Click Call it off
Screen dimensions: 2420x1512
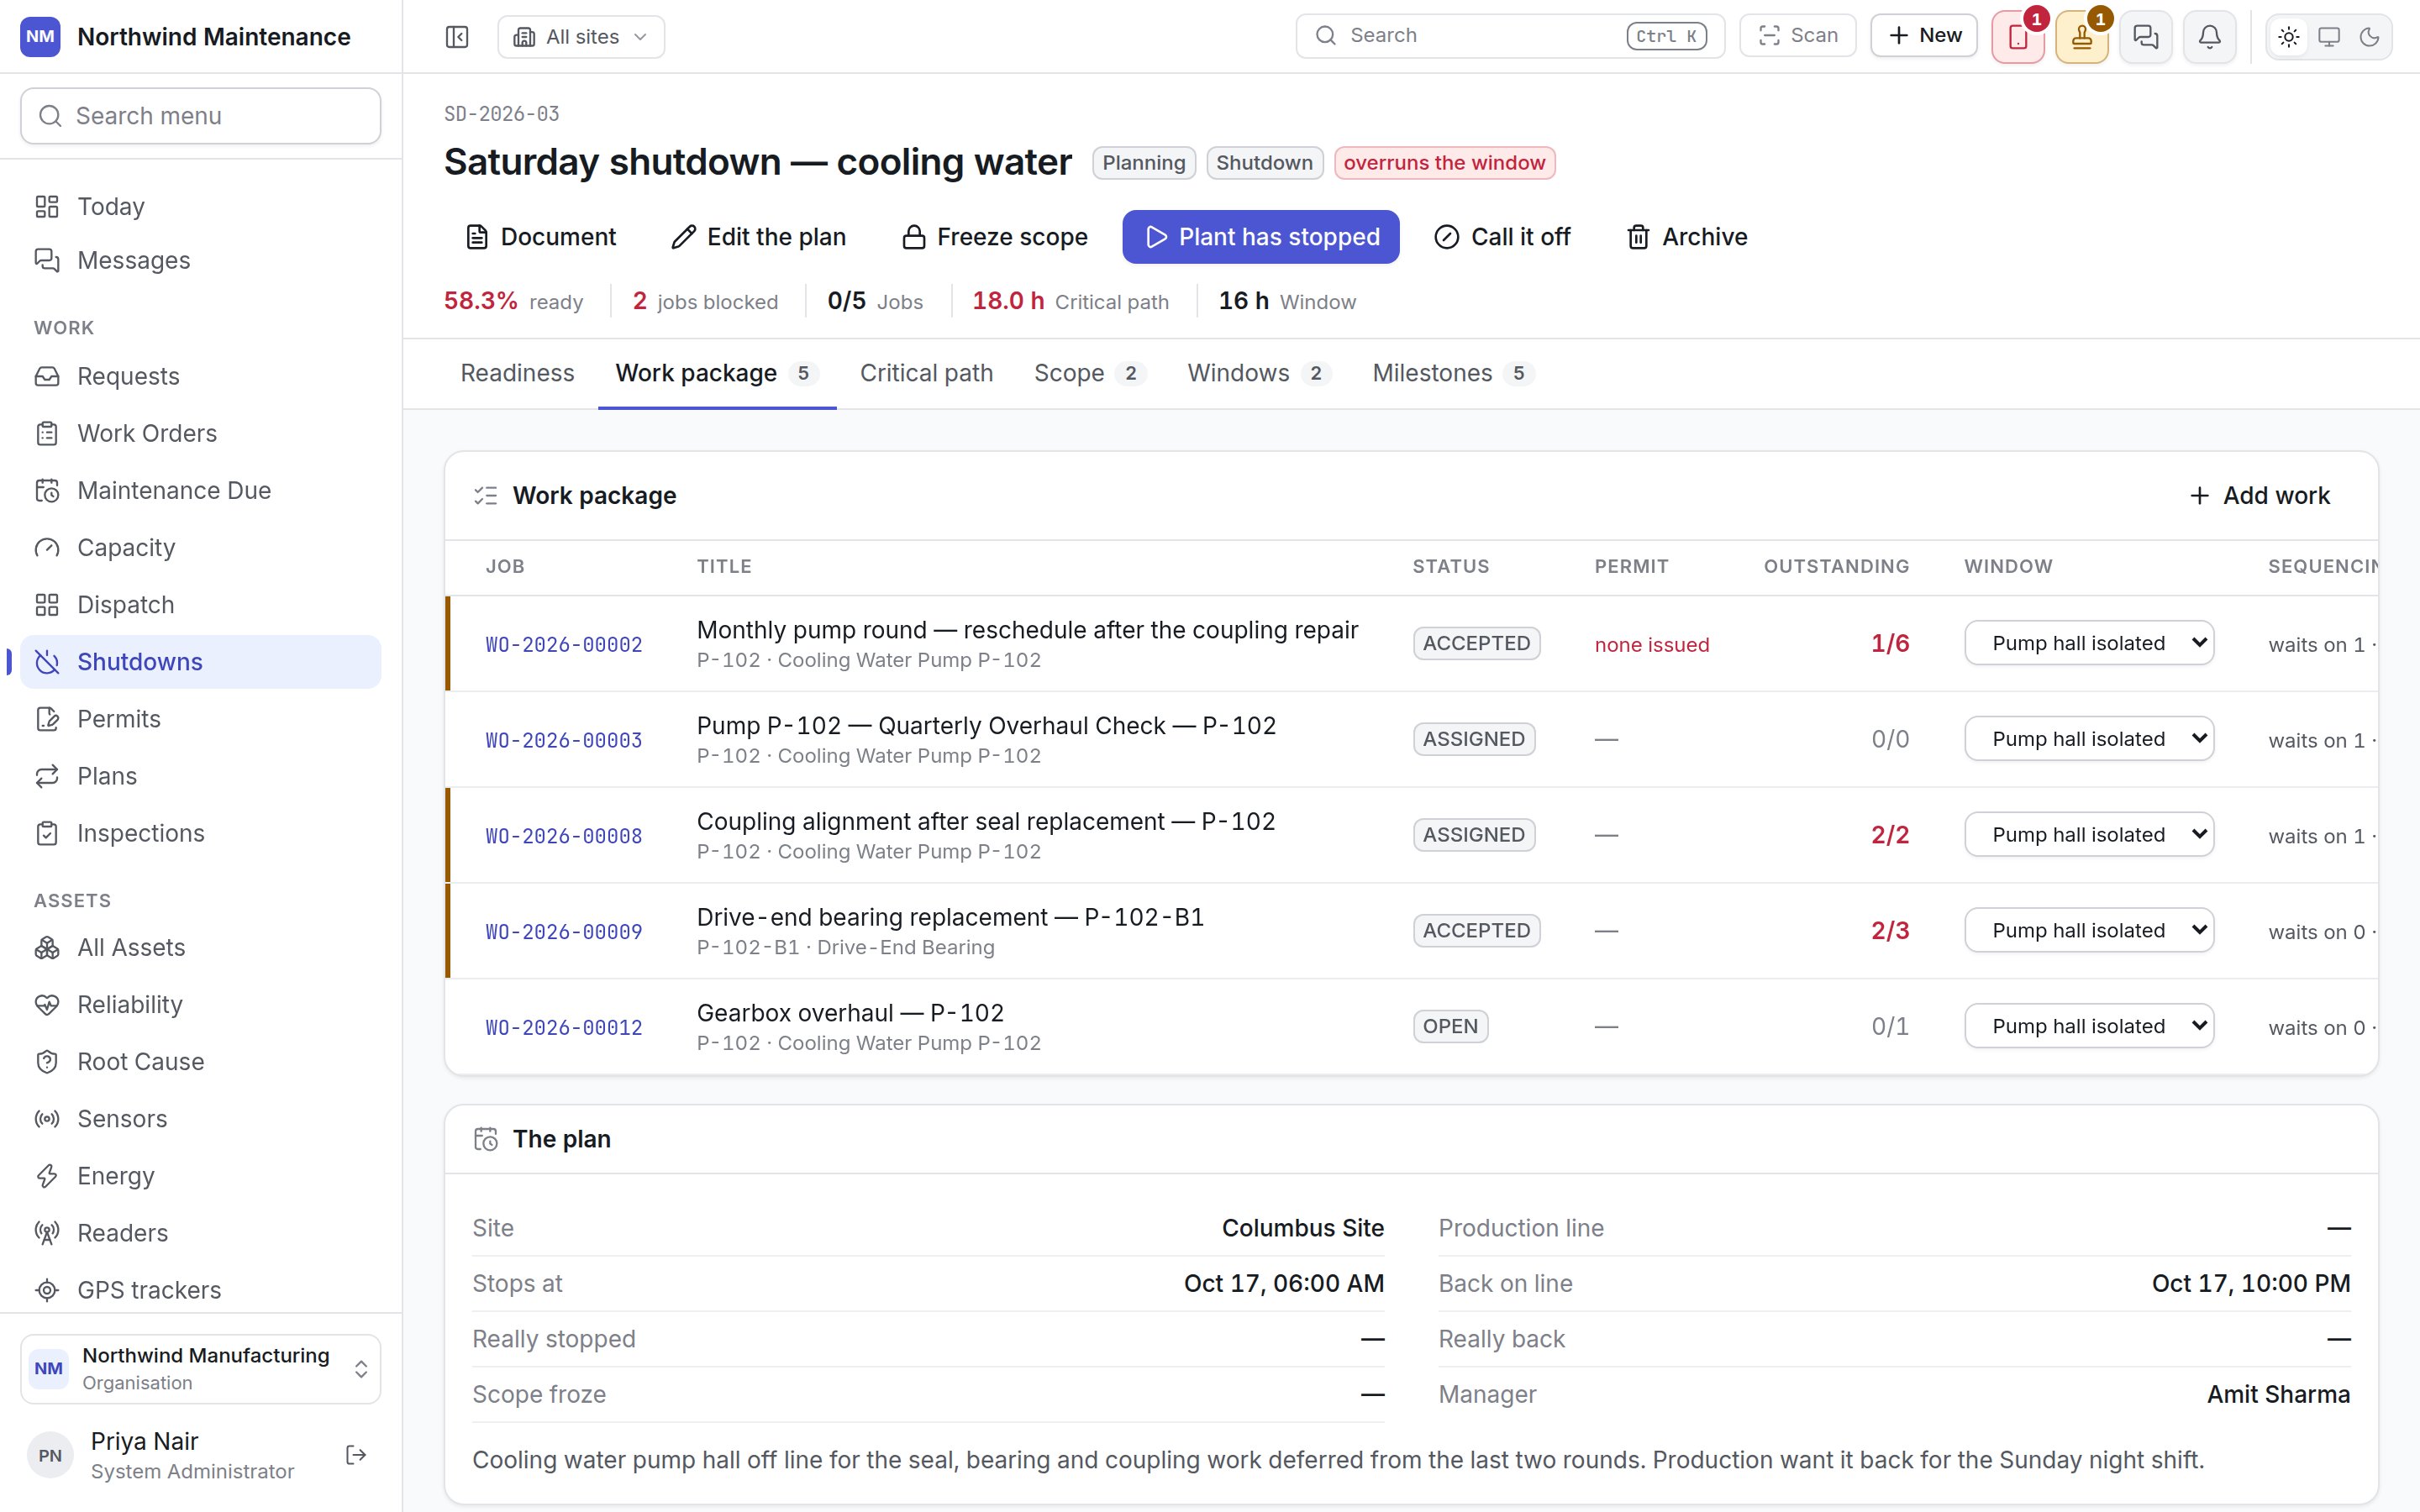[1502, 237]
